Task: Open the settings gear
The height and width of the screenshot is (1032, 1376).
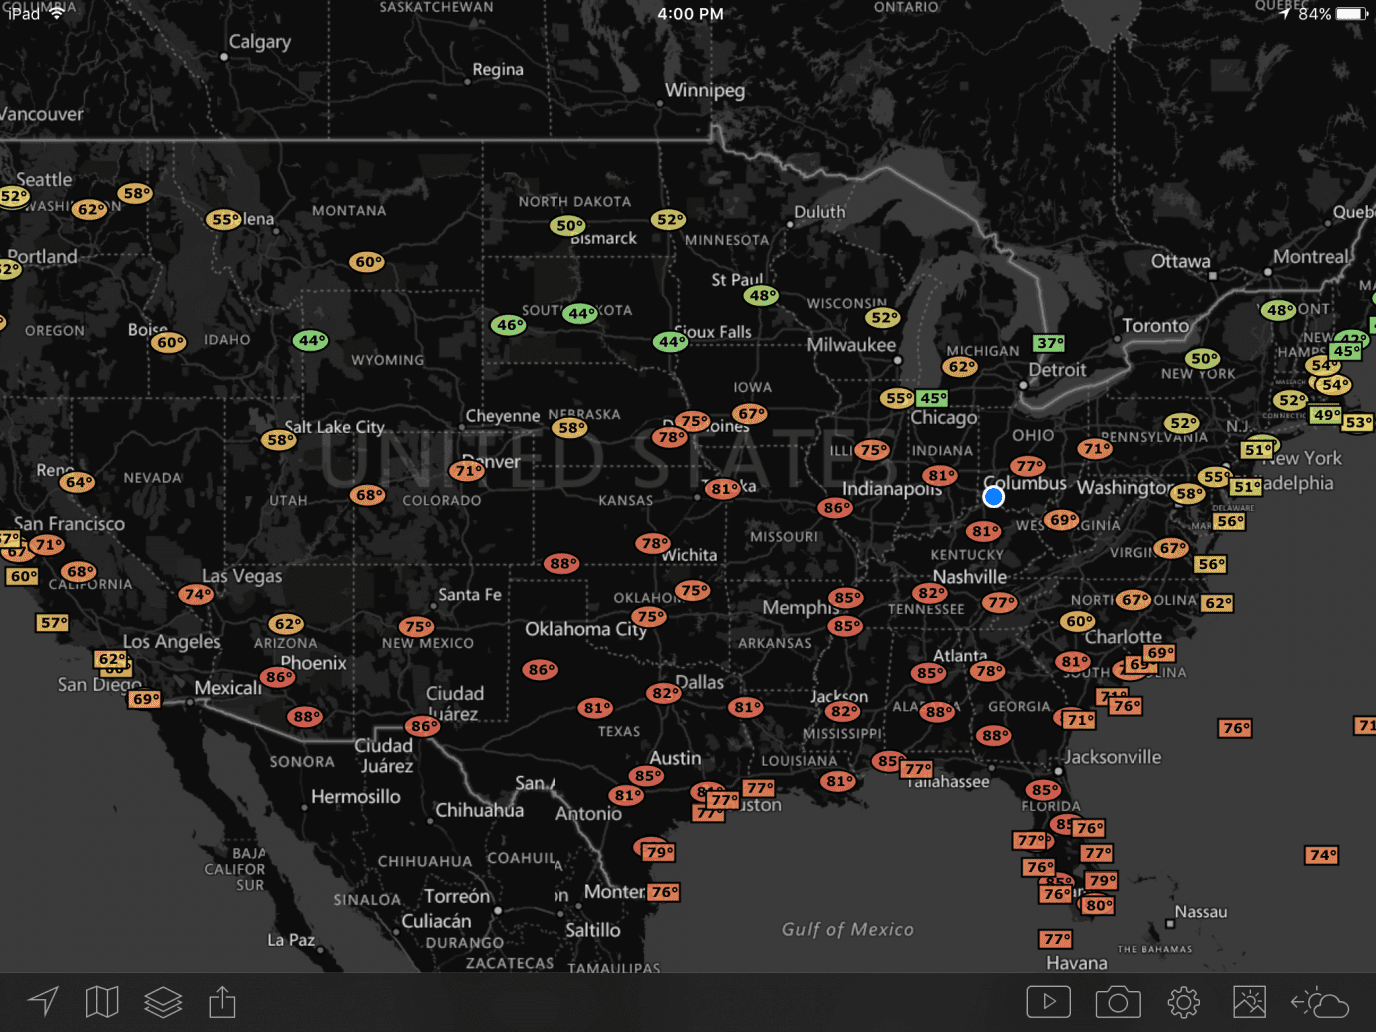Action: click(1184, 1001)
